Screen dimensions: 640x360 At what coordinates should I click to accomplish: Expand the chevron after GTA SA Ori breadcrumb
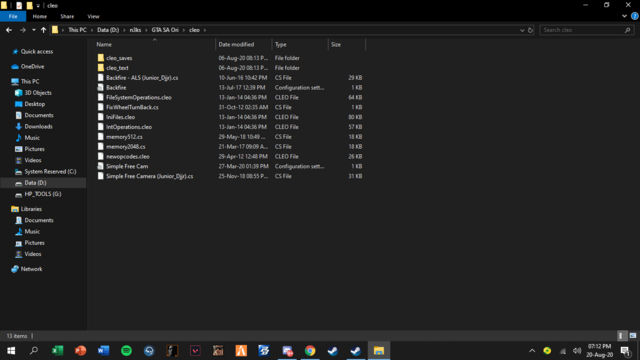[184, 30]
